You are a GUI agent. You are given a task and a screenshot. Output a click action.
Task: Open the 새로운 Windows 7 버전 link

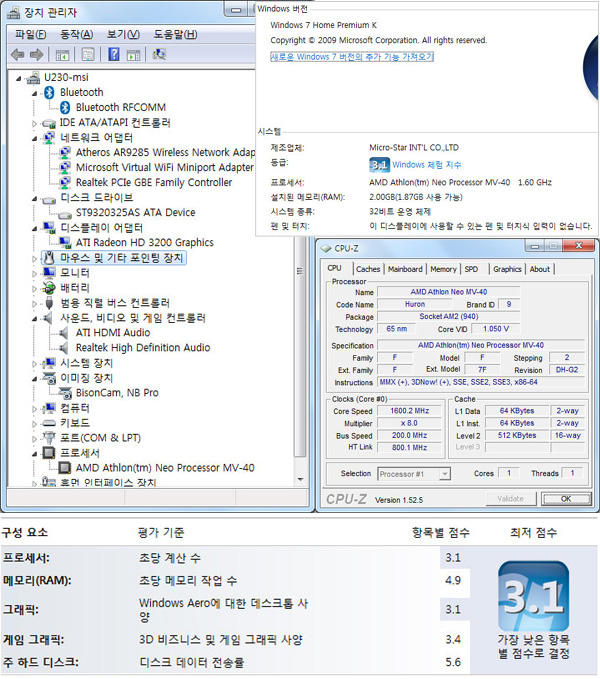click(352, 57)
